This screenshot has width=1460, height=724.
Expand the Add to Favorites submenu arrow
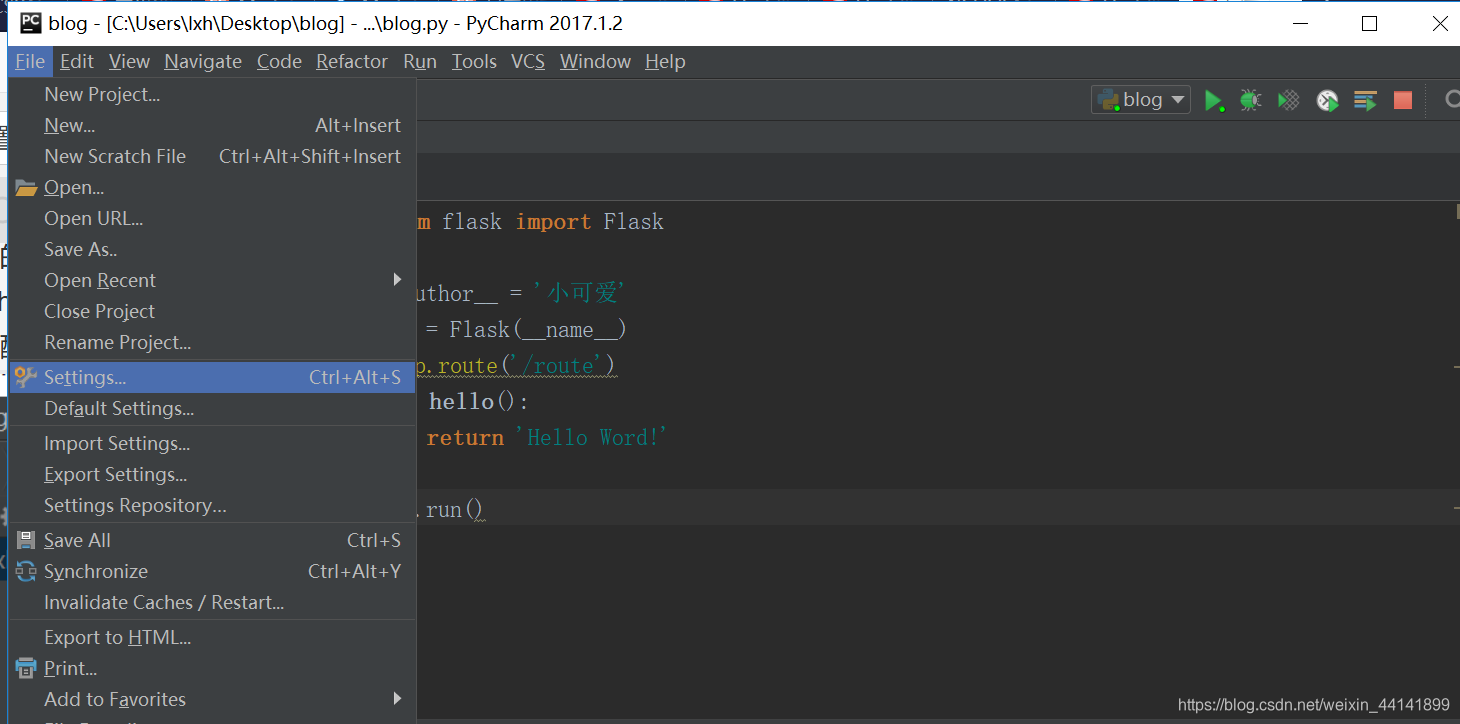pyautogui.click(x=397, y=699)
